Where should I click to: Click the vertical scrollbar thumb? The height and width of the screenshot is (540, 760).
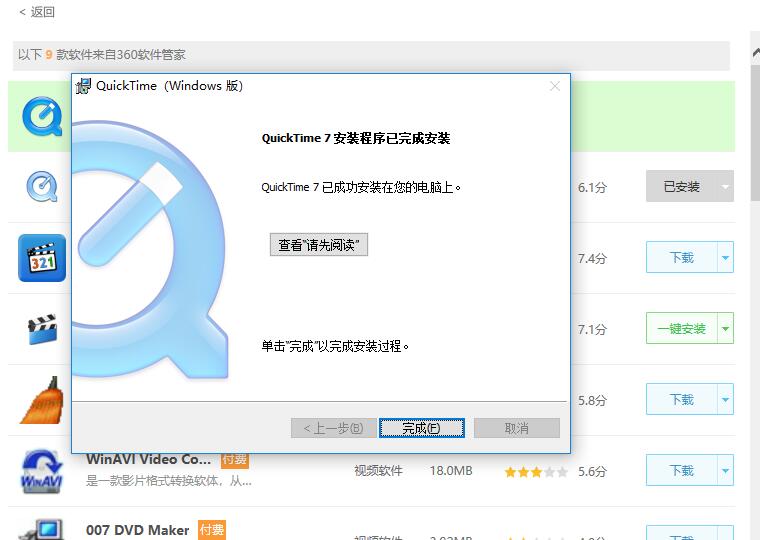click(756, 131)
